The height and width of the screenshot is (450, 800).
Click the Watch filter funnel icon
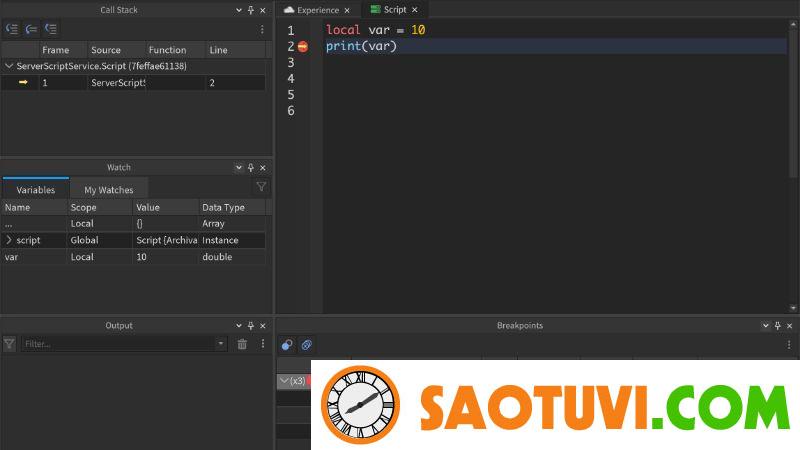point(261,187)
